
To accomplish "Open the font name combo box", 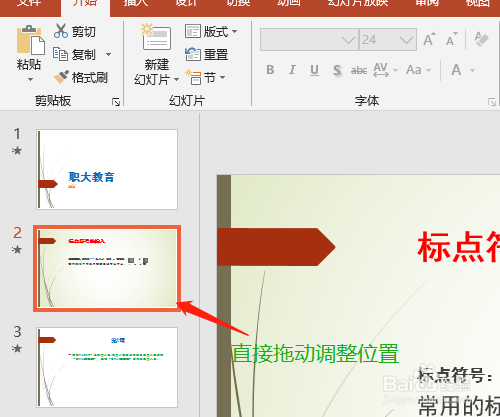I will point(309,40).
